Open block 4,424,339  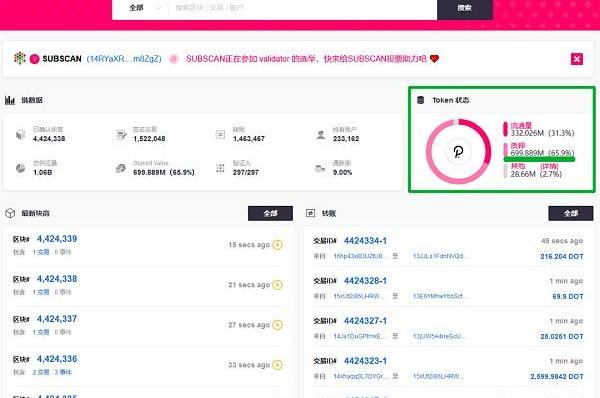[x=57, y=239]
